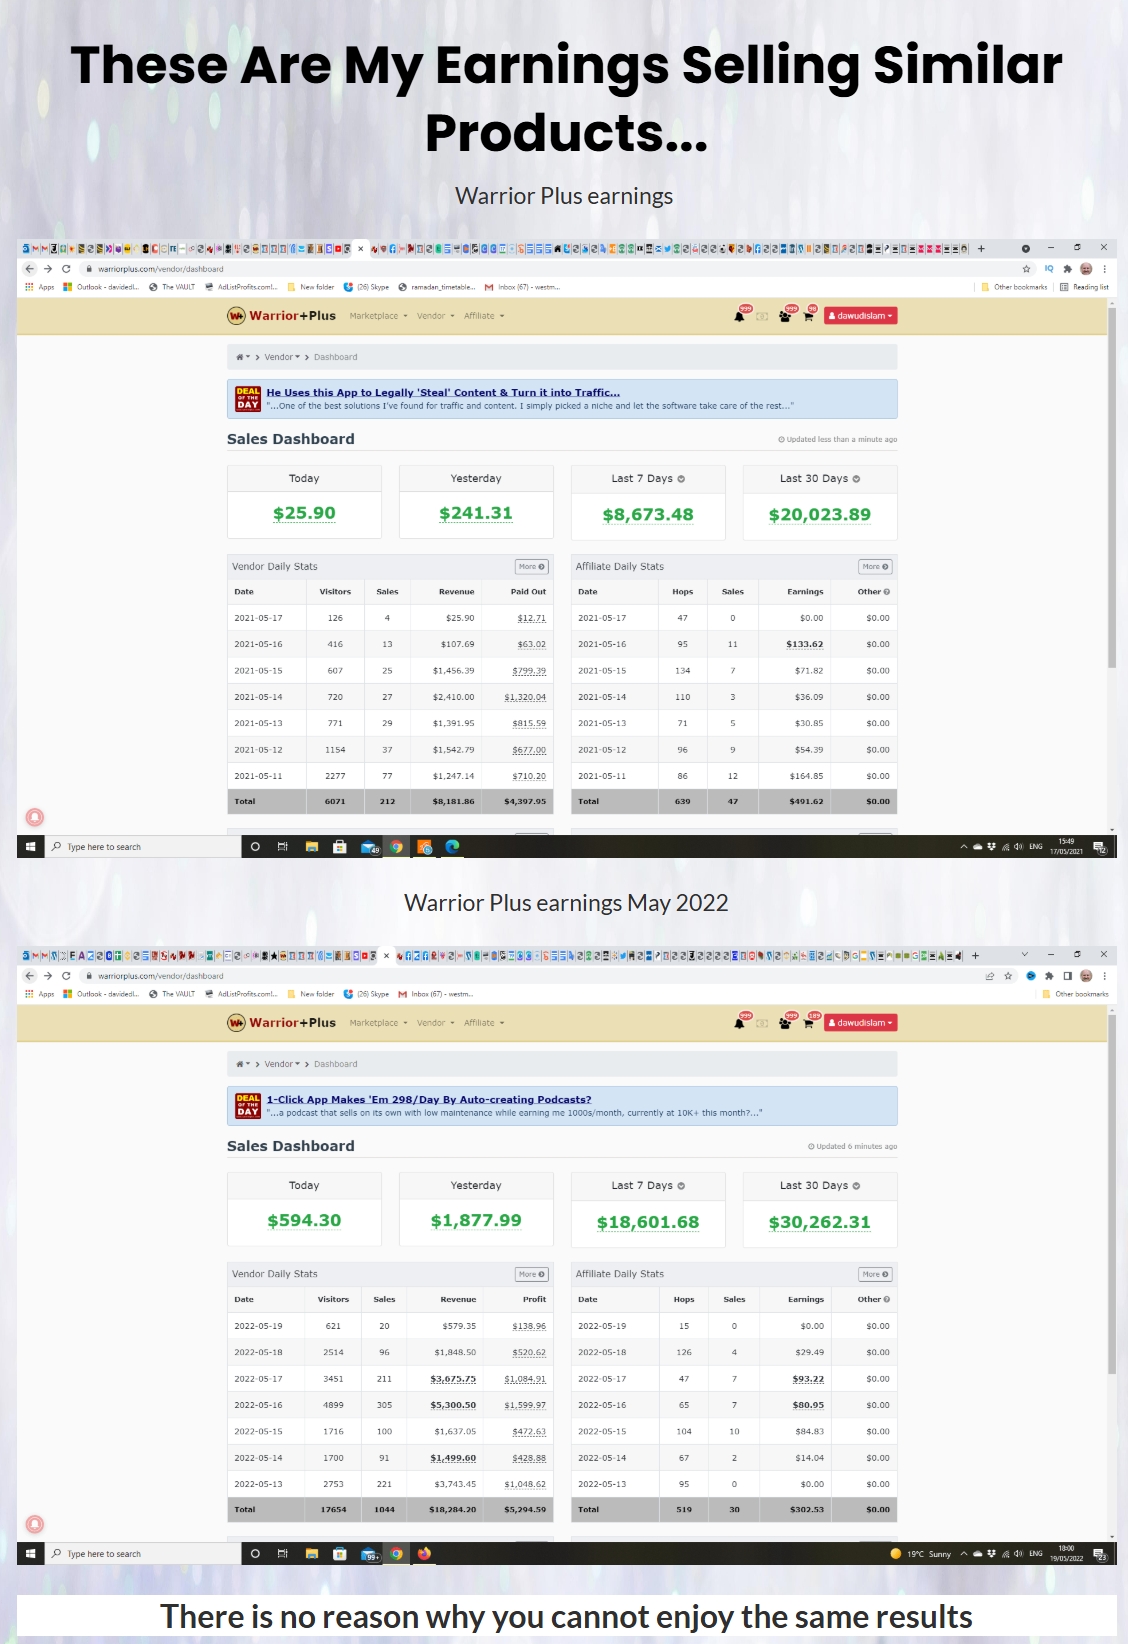Open Firefox from the bottom taskbar

424,1554
